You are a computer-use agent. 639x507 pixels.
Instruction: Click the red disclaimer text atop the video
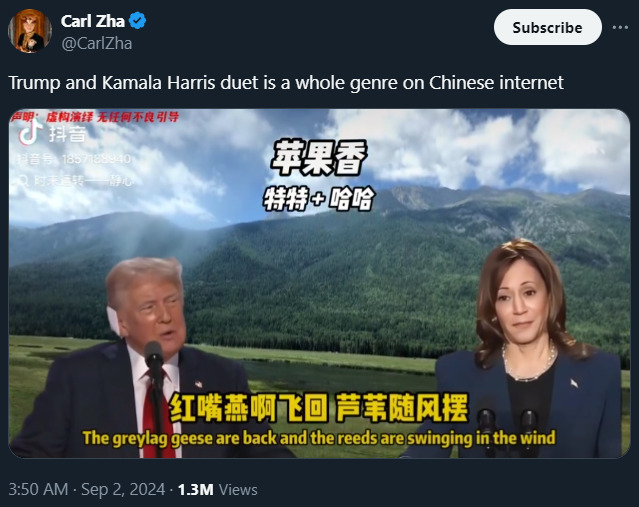click(x=95, y=117)
